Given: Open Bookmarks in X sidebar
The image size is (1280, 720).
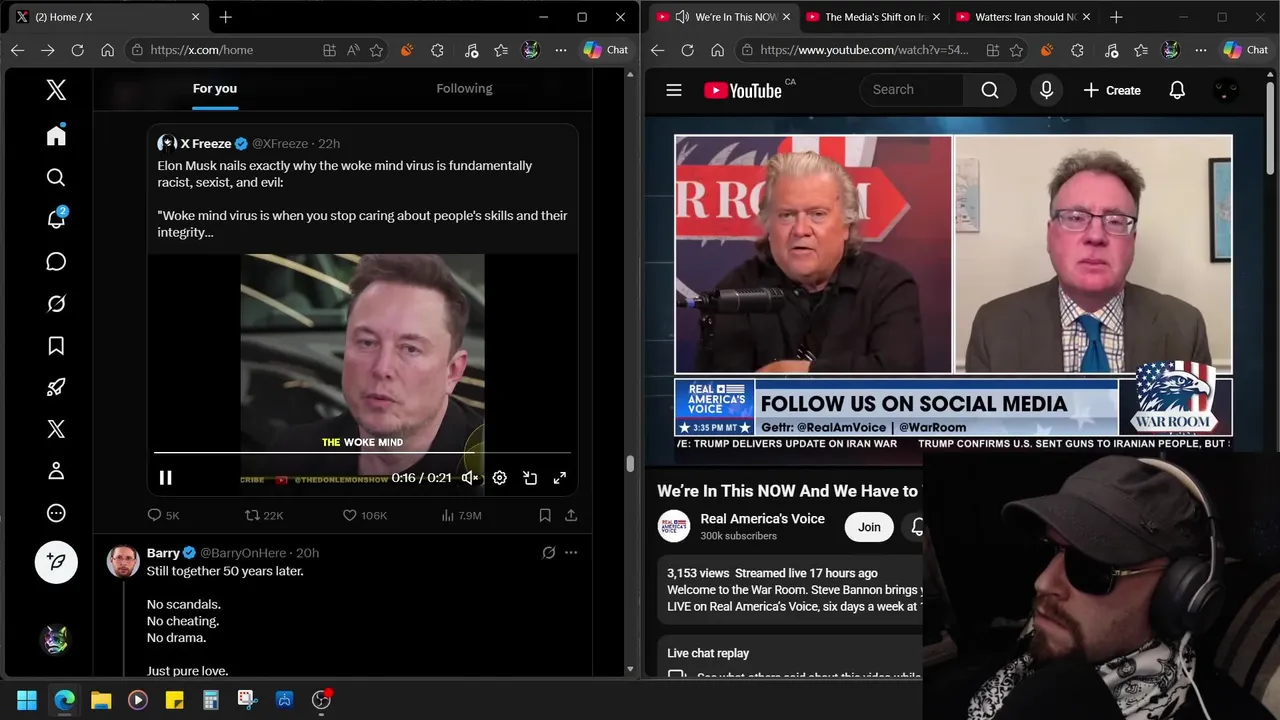Looking at the screenshot, I should click(x=56, y=346).
